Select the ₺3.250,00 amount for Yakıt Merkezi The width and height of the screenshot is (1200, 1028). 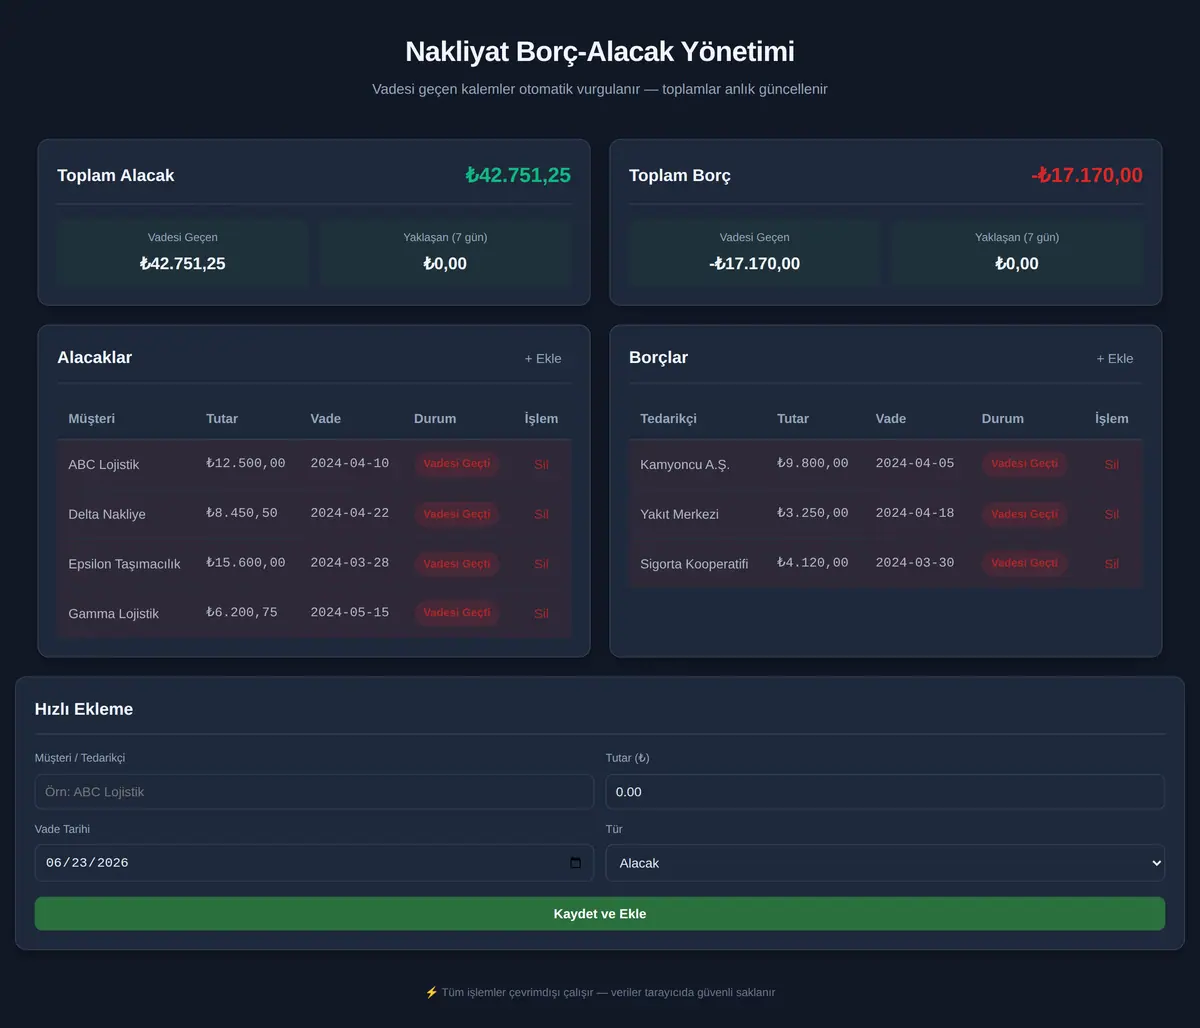(x=813, y=514)
